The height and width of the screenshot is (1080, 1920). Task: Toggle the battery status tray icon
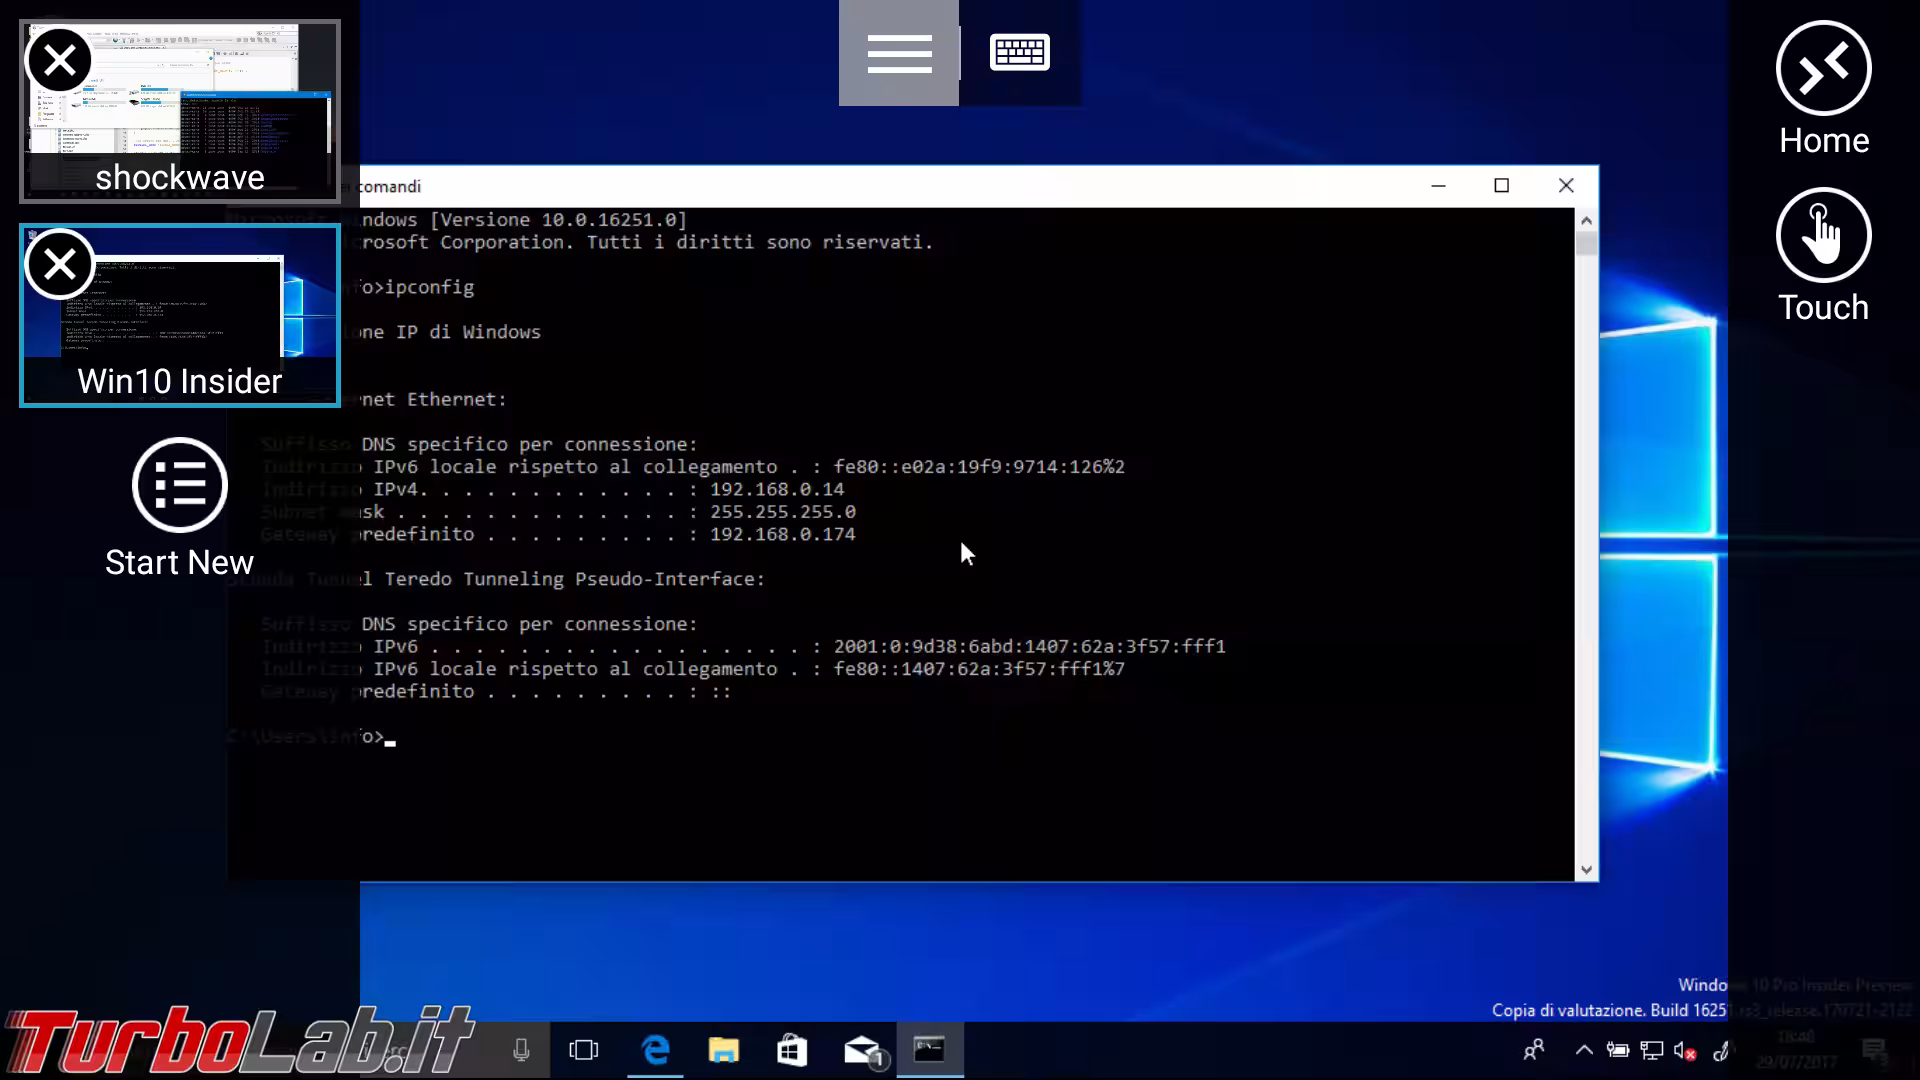1619,1050
